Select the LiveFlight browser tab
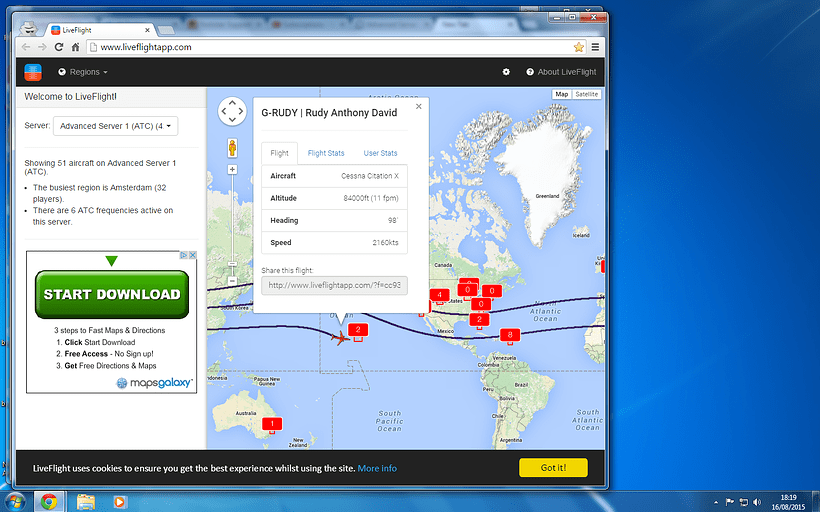This screenshot has width=820, height=512. coord(99,30)
